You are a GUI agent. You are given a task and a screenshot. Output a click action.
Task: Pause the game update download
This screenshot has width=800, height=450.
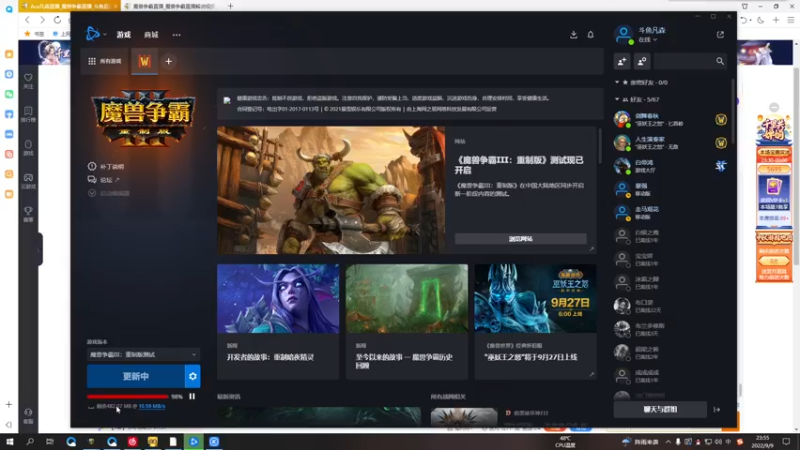click(x=192, y=396)
